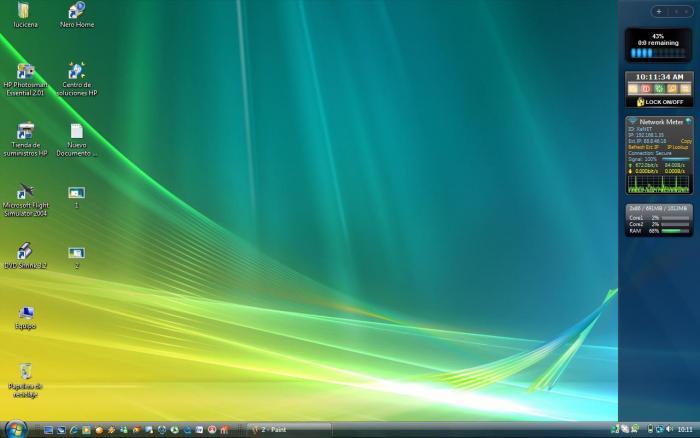Image resolution: width=700 pixels, height=438 pixels.
Task: Toggle LOCK ON/OFF in the gadget
Action: (659, 102)
